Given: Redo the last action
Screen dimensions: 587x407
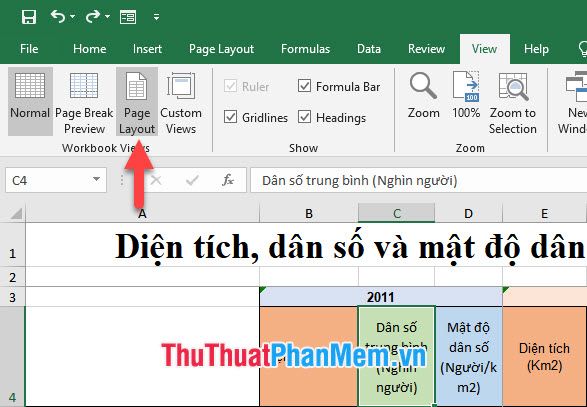Looking at the screenshot, I should tap(92, 16).
